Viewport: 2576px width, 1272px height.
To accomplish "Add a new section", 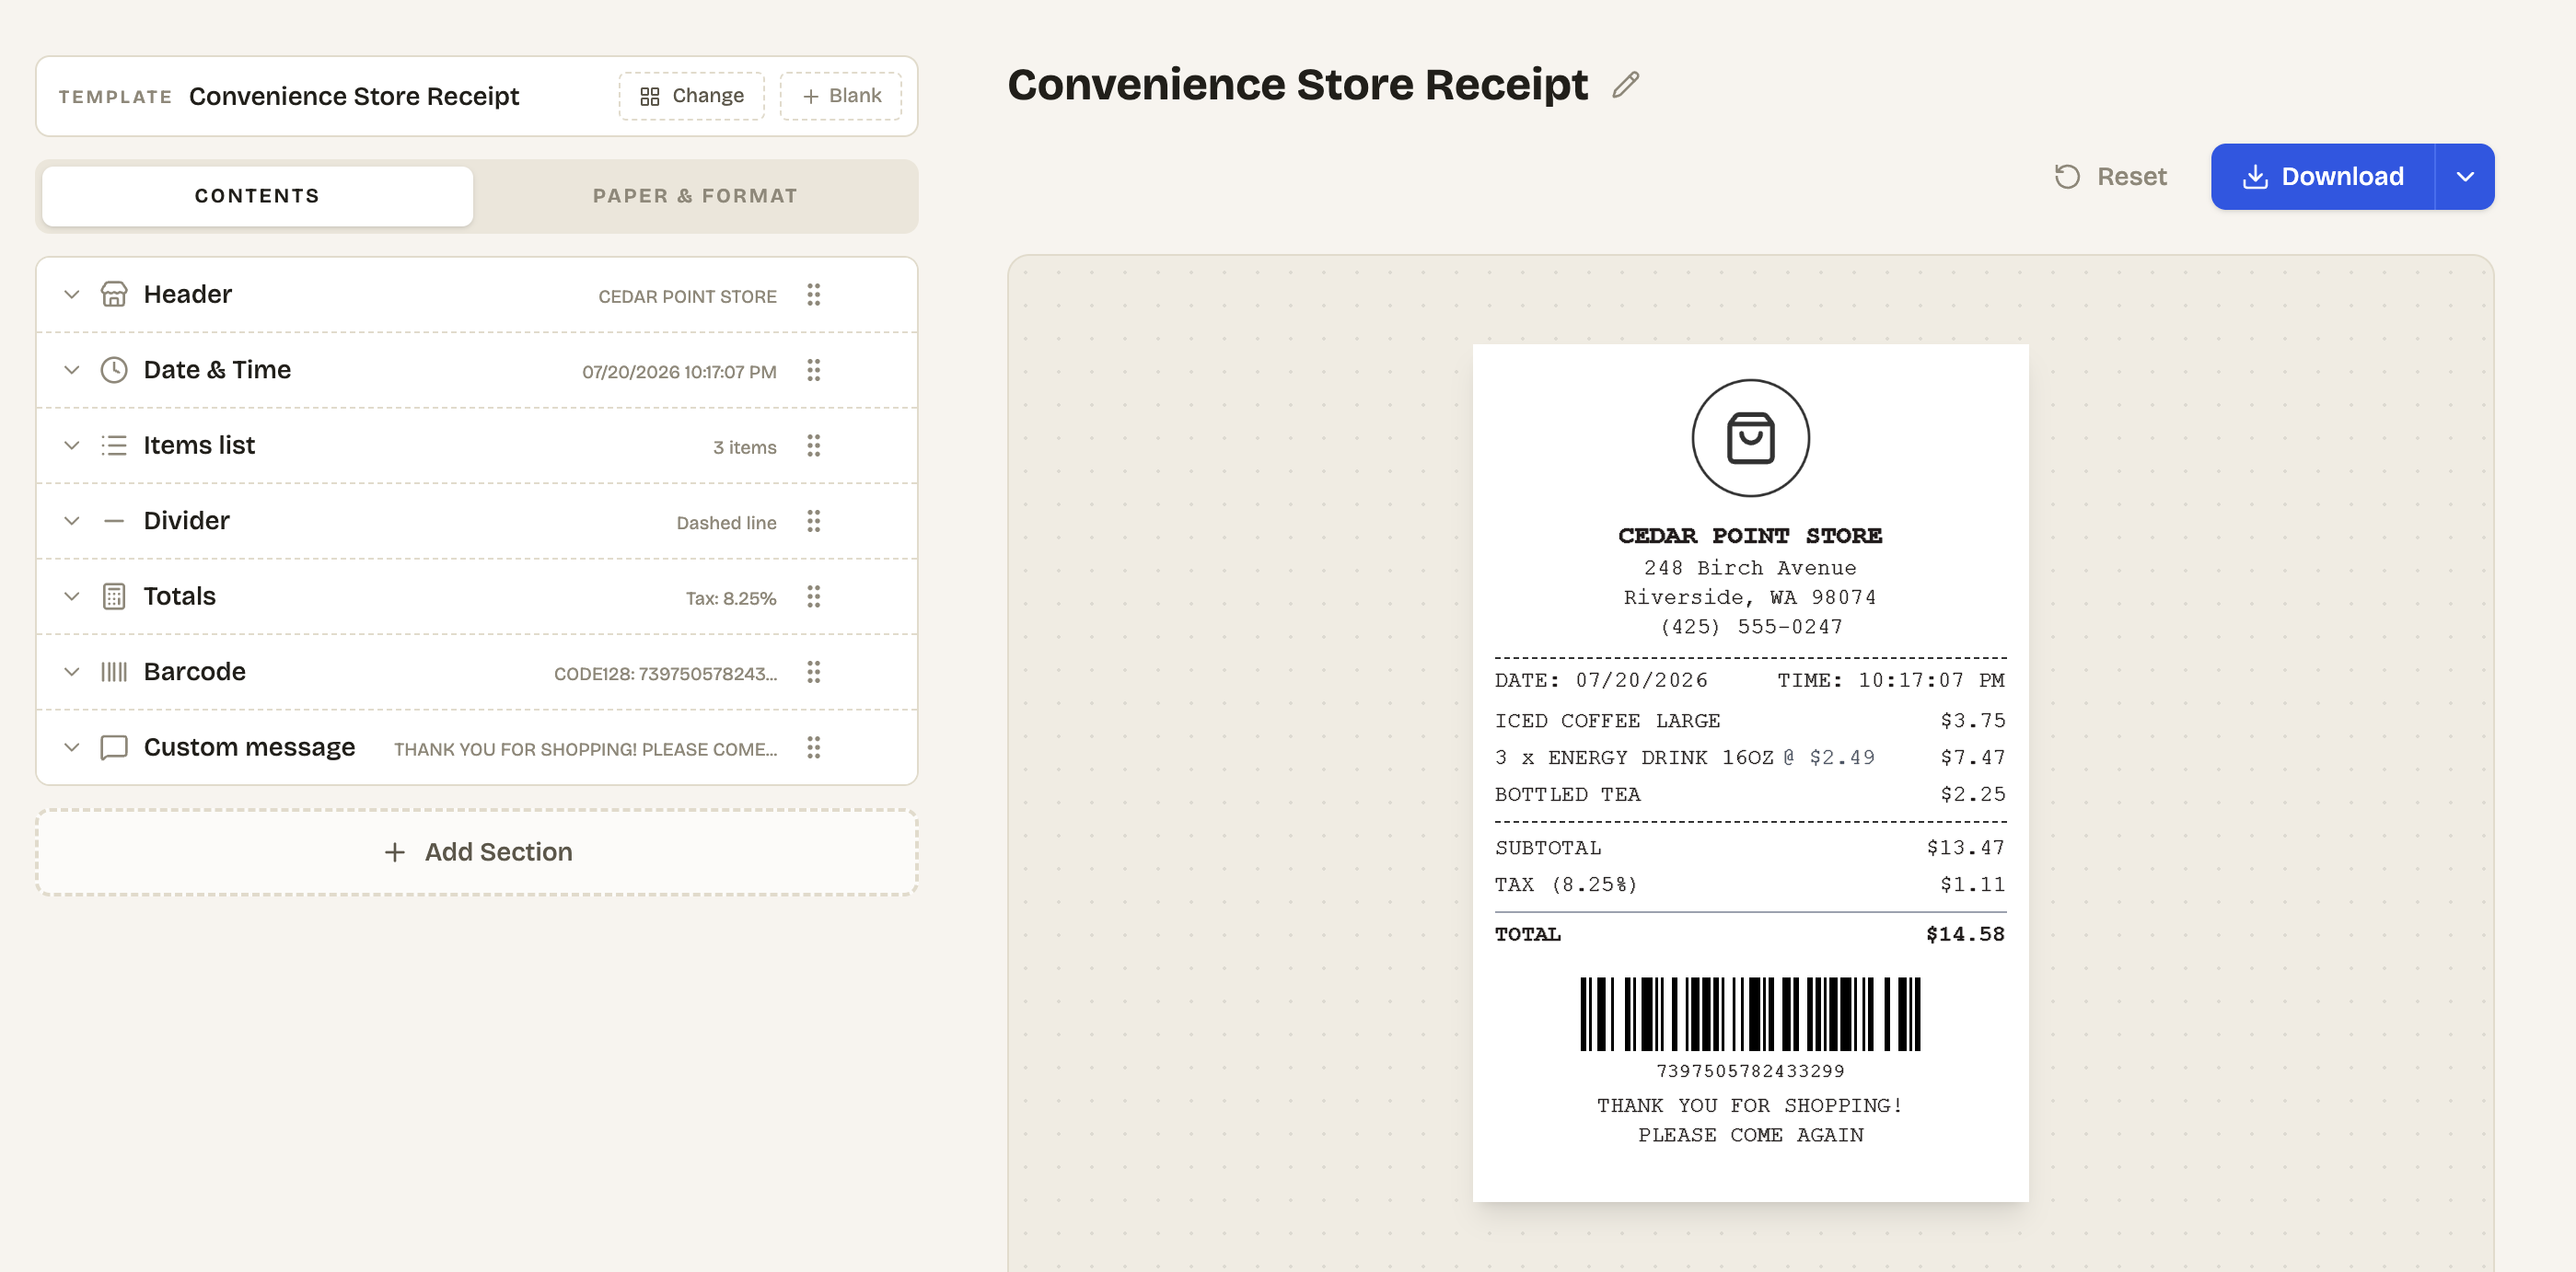I will (477, 852).
